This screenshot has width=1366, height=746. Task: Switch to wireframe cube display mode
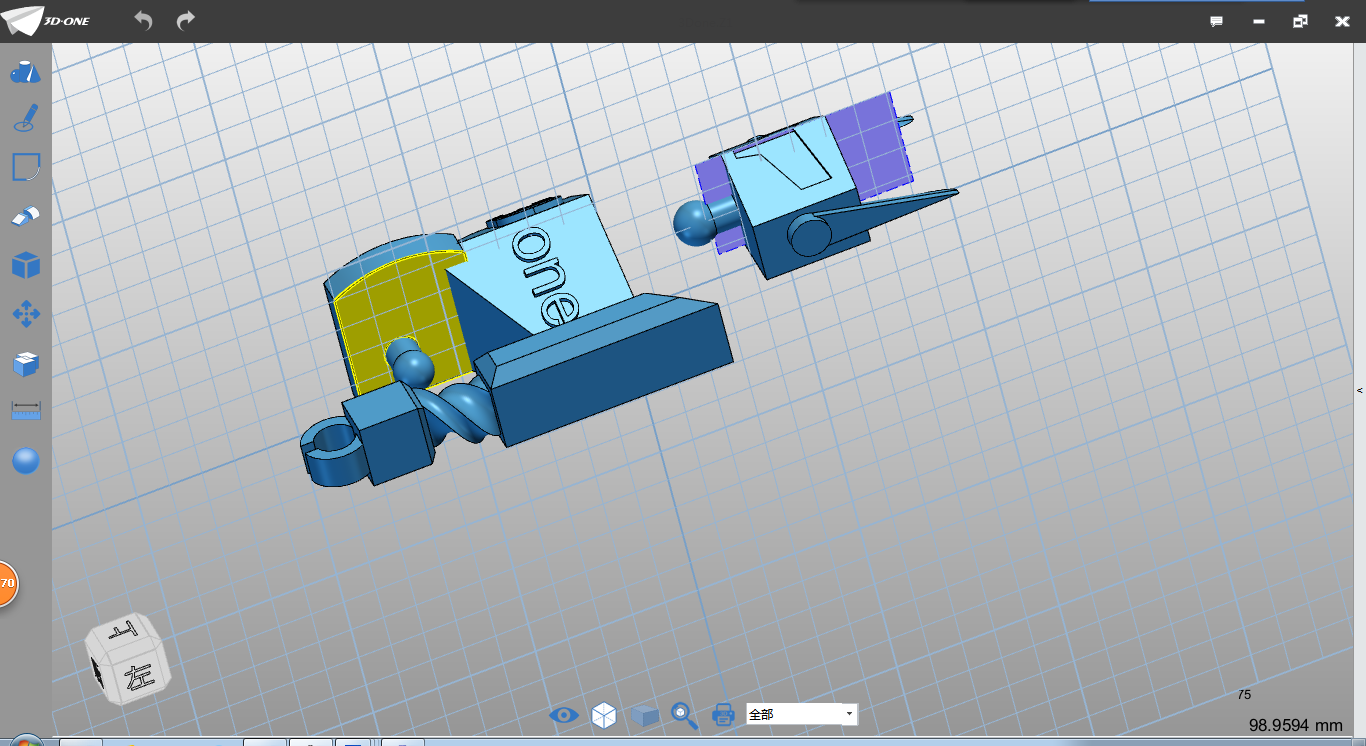[x=604, y=715]
